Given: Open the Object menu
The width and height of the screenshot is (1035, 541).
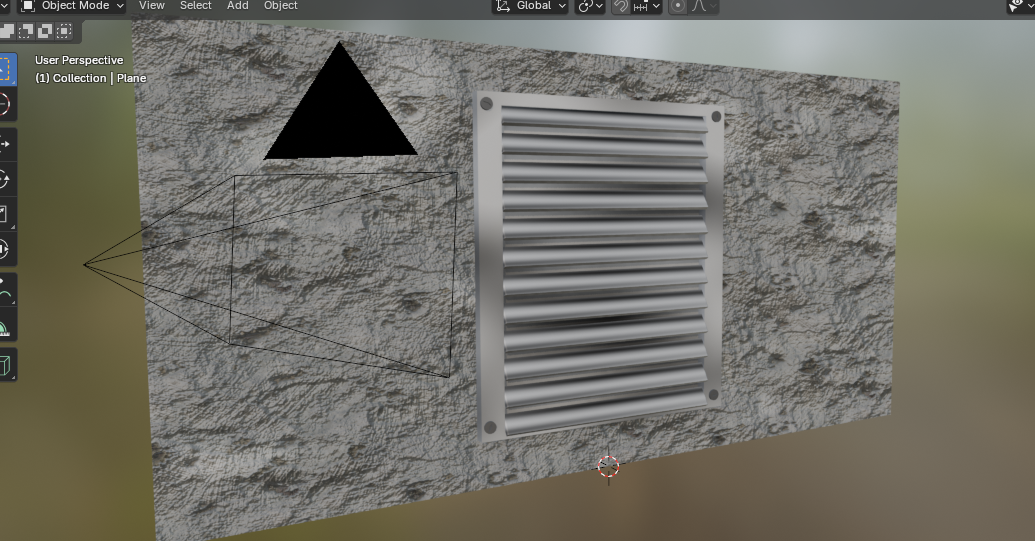Looking at the screenshot, I should pos(281,5).
